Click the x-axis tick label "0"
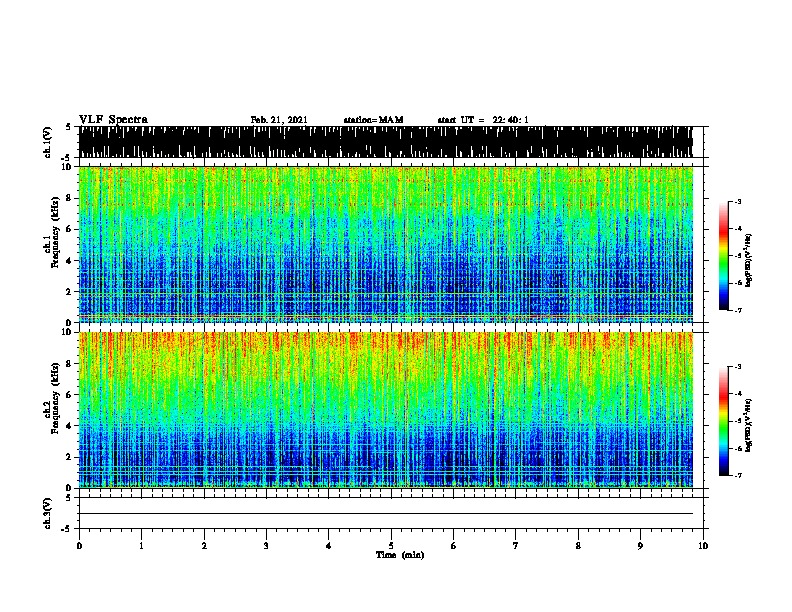The image size is (792, 612). 79,546
